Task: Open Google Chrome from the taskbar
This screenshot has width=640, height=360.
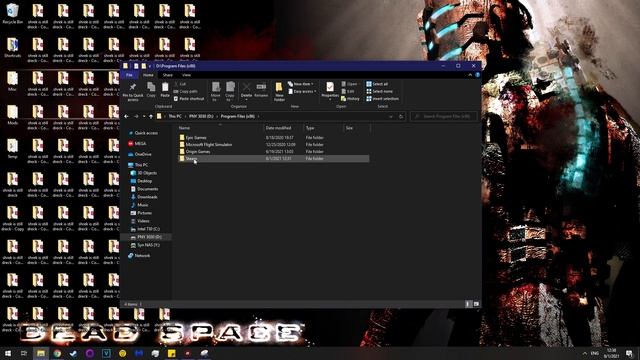Action: pos(57,353)
